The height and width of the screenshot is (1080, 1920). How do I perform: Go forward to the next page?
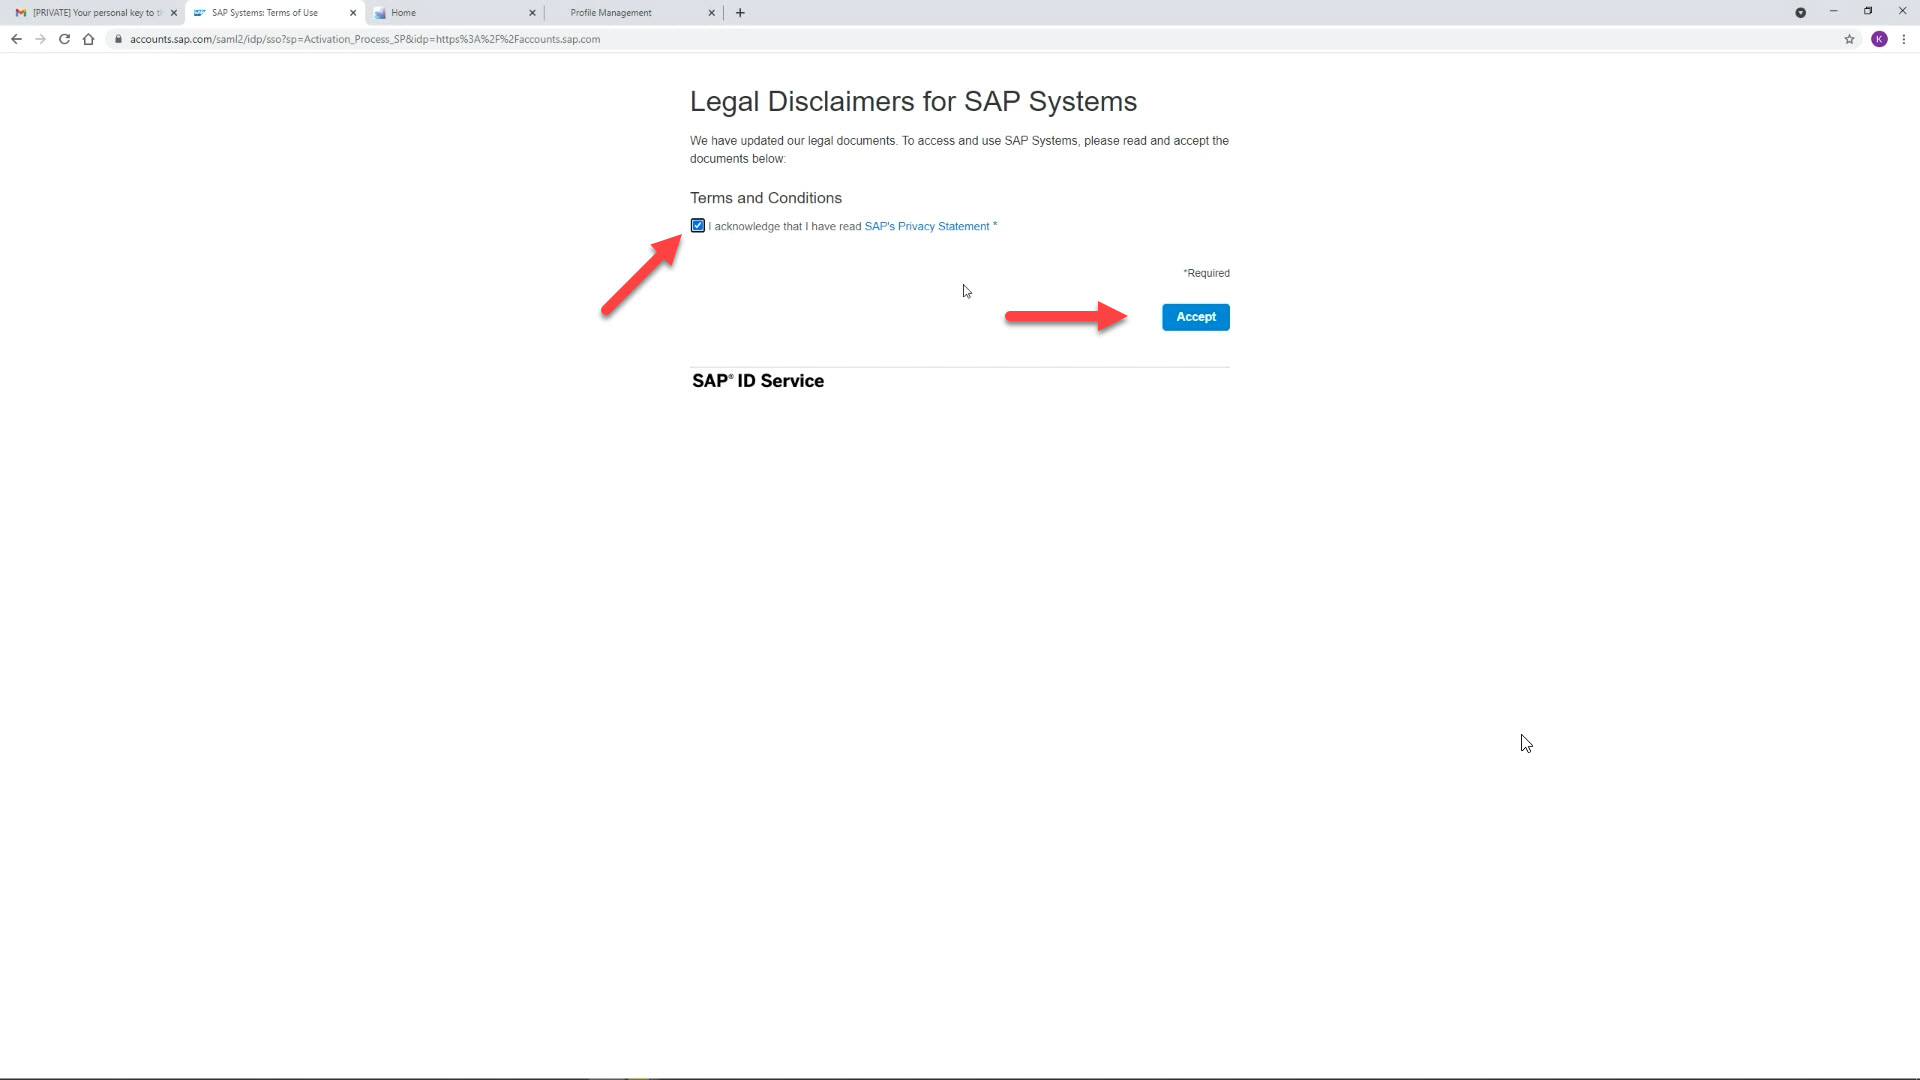pyautogui.click(x=40, y=39)
